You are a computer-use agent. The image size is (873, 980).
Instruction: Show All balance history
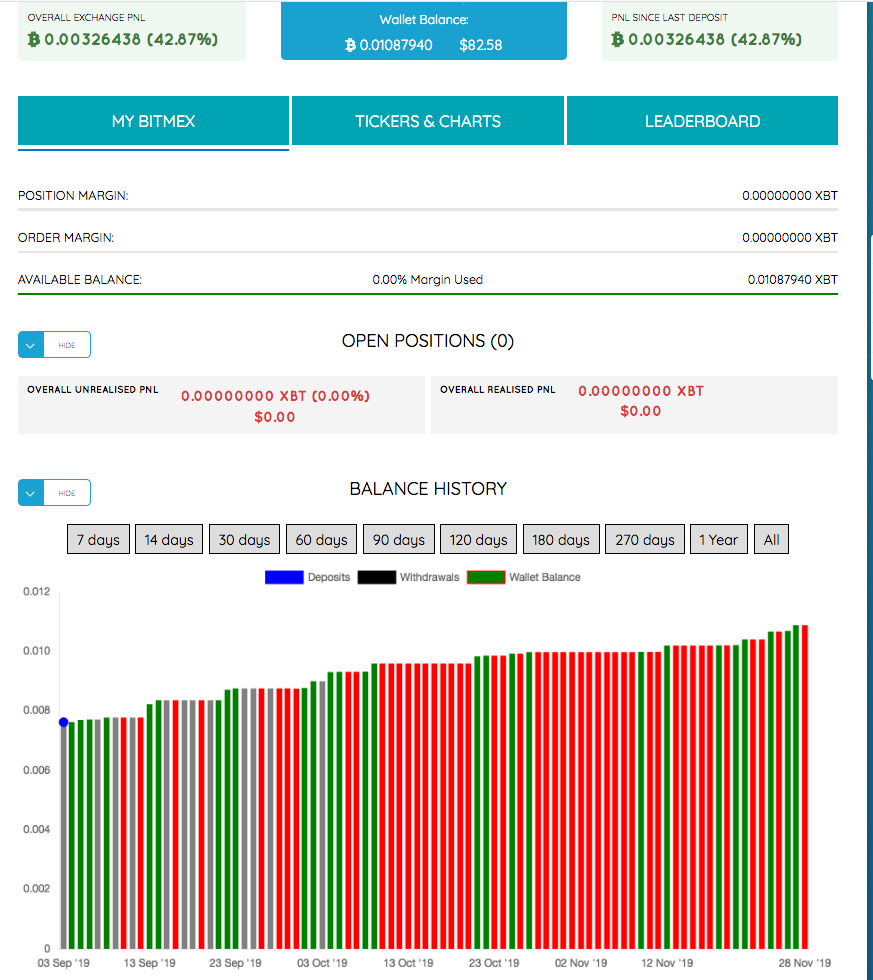pos(771,539)
